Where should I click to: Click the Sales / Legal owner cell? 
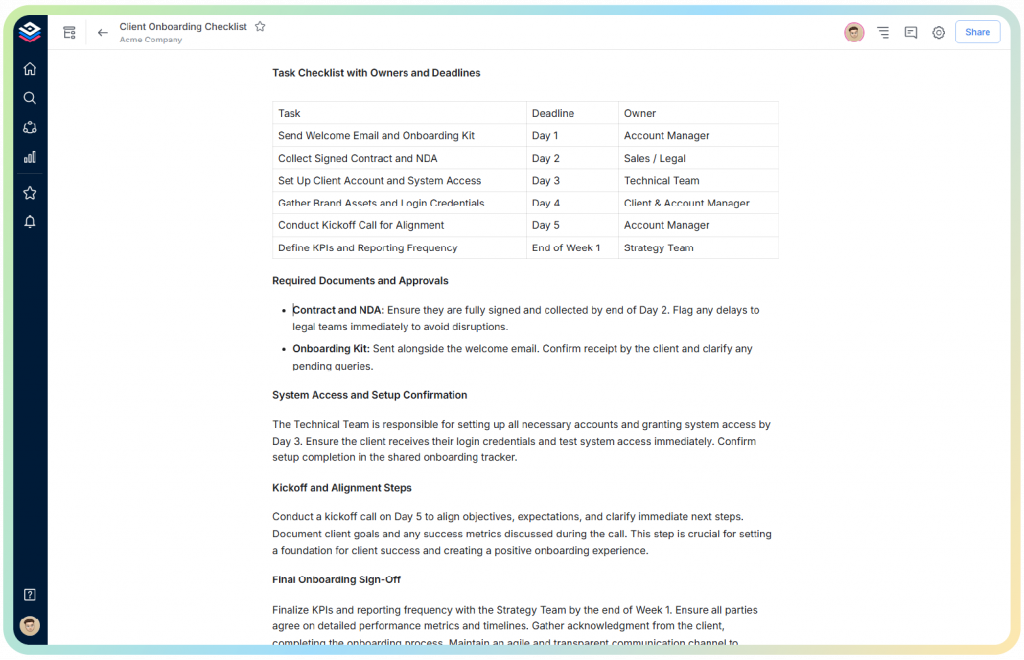coord(698,158)
